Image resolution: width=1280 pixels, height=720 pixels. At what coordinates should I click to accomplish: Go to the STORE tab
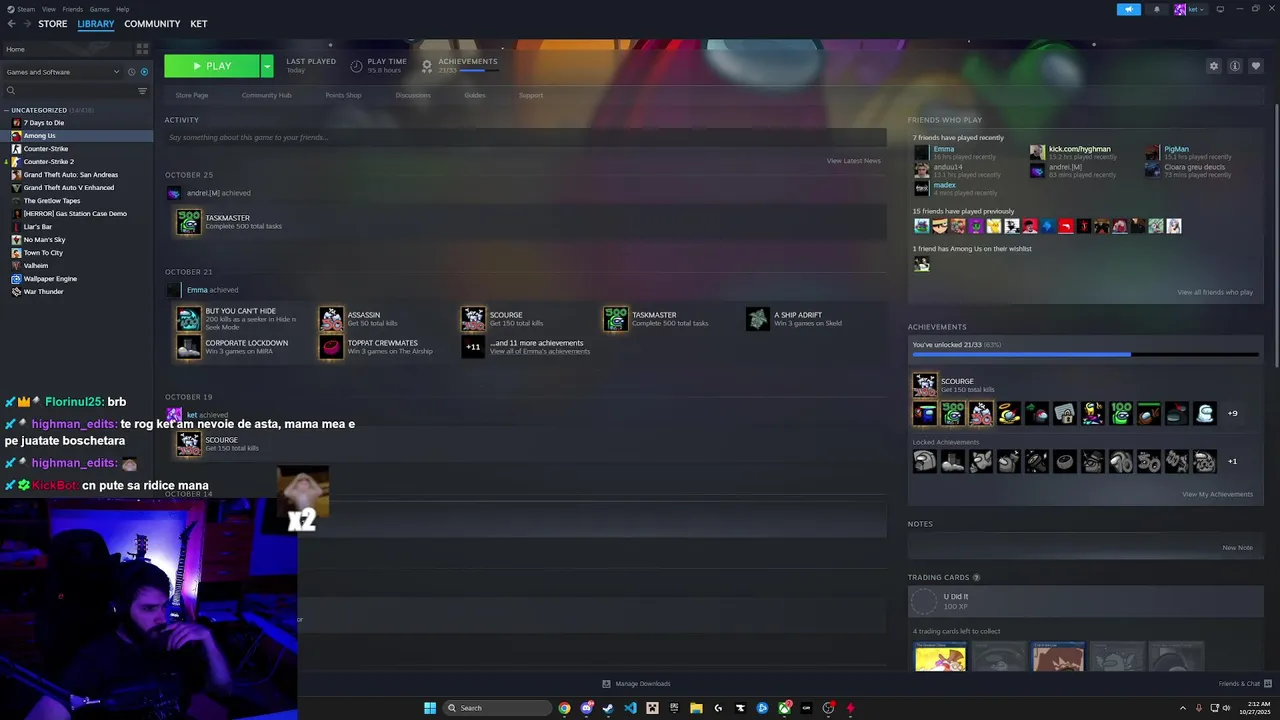pyautogui.click(x=53, y=24)
